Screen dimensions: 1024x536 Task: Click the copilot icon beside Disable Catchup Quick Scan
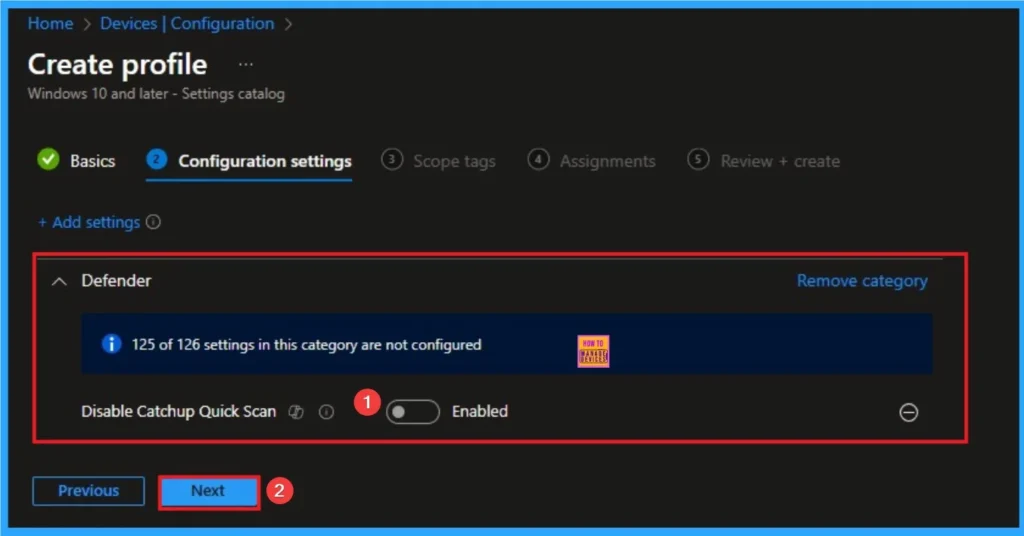[296, 412]
